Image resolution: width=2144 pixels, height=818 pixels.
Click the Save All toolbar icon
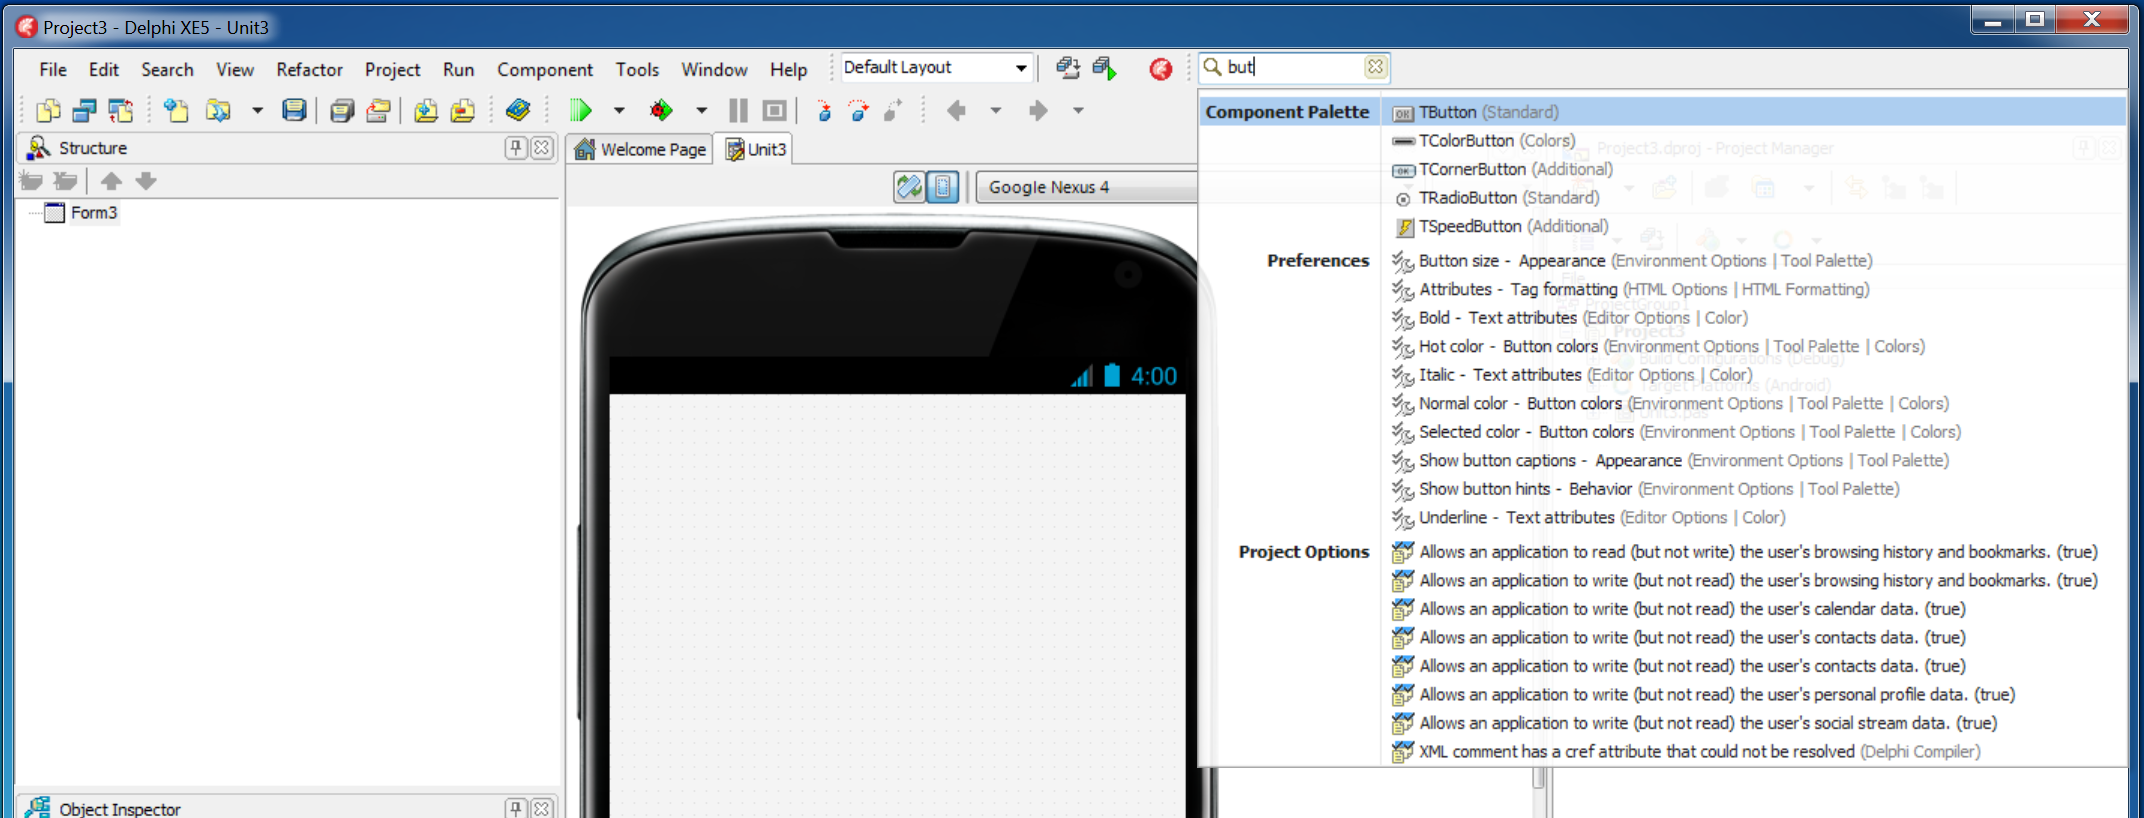click(342, 111)
